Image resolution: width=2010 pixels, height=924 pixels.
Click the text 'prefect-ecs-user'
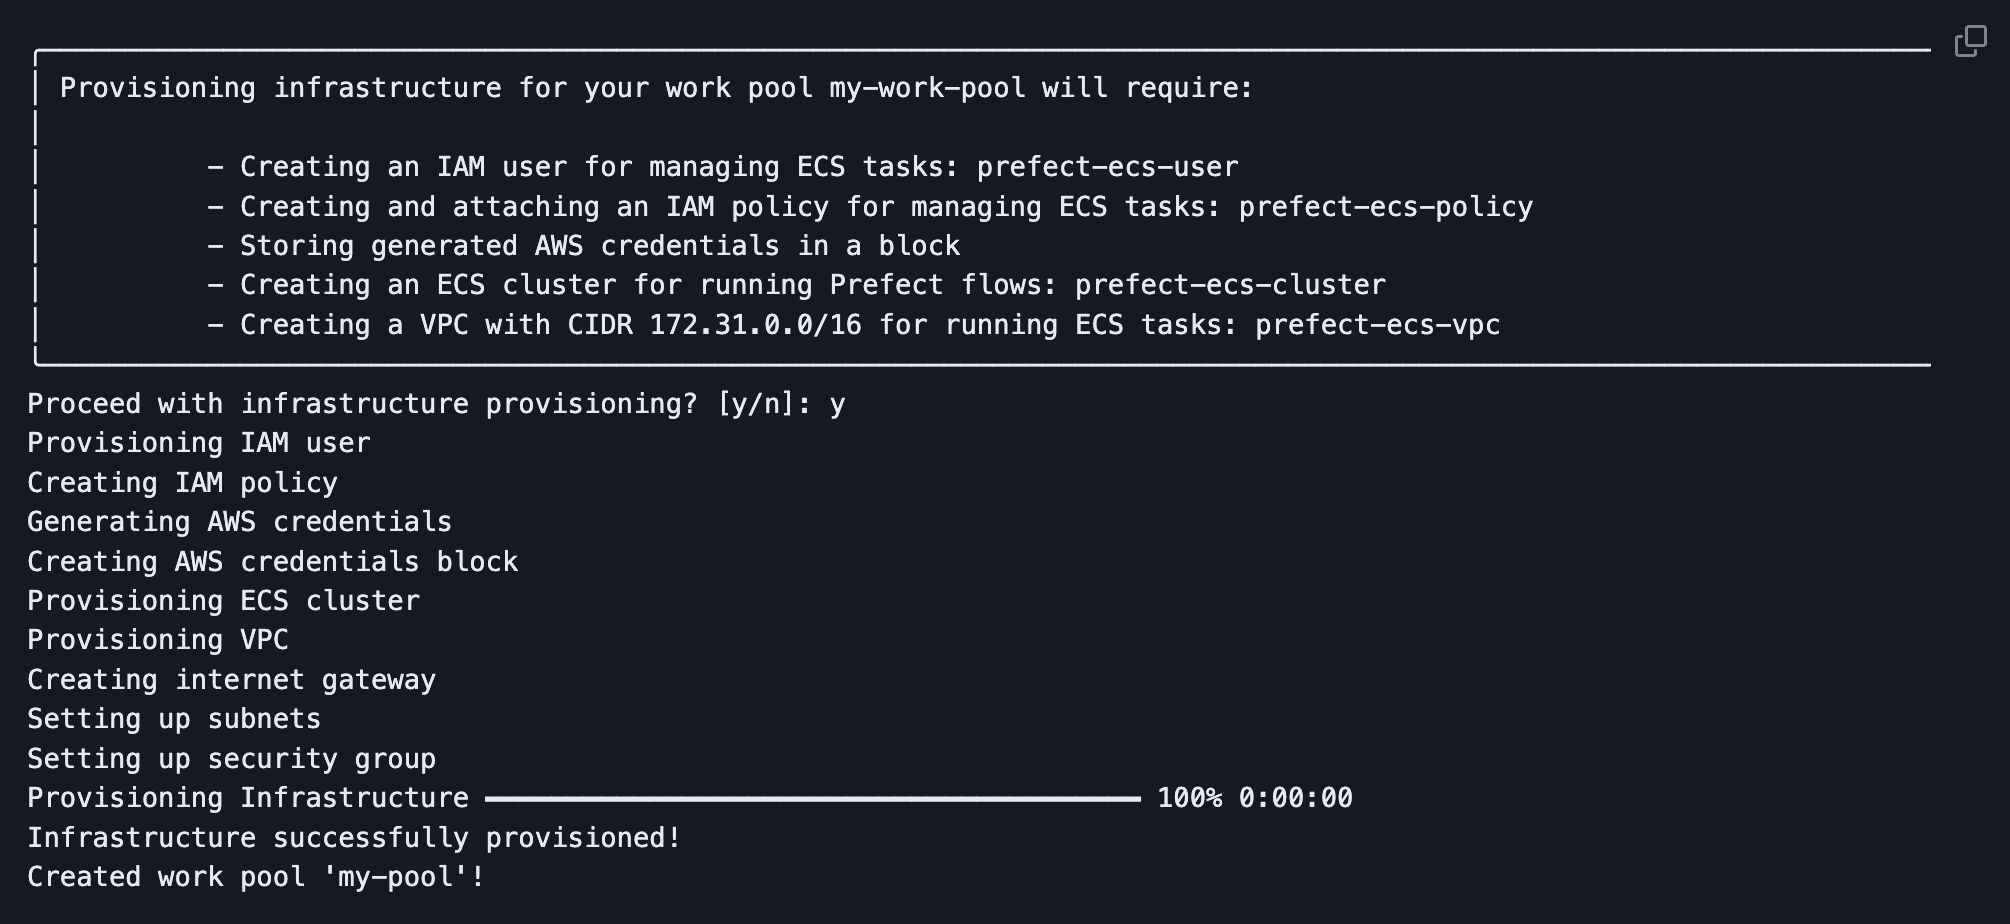(x=1107, y=167)
